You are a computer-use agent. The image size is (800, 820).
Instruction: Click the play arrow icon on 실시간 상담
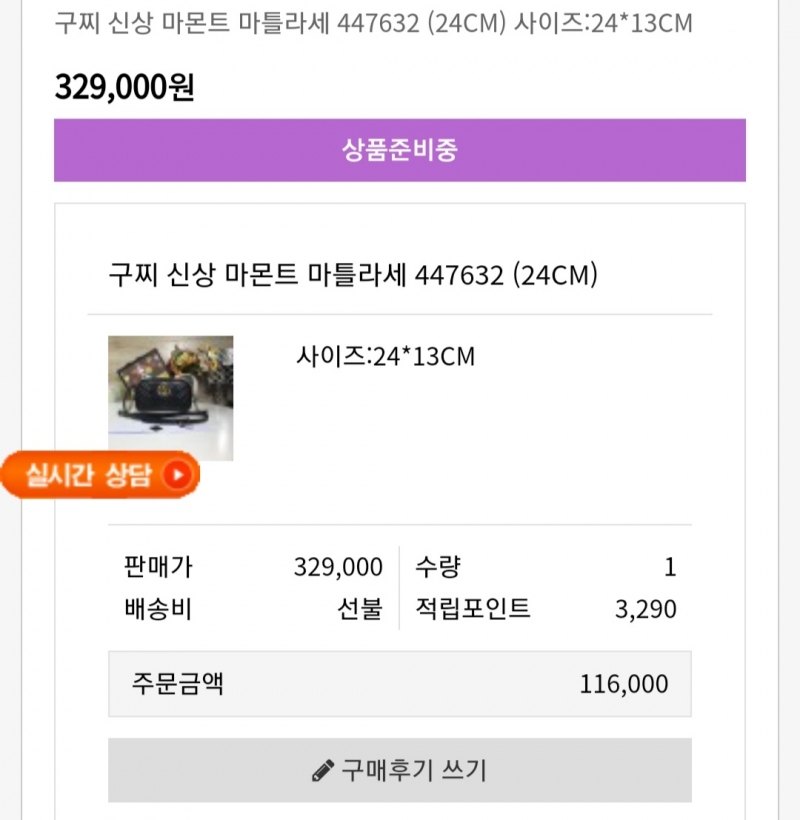point(177,475)
